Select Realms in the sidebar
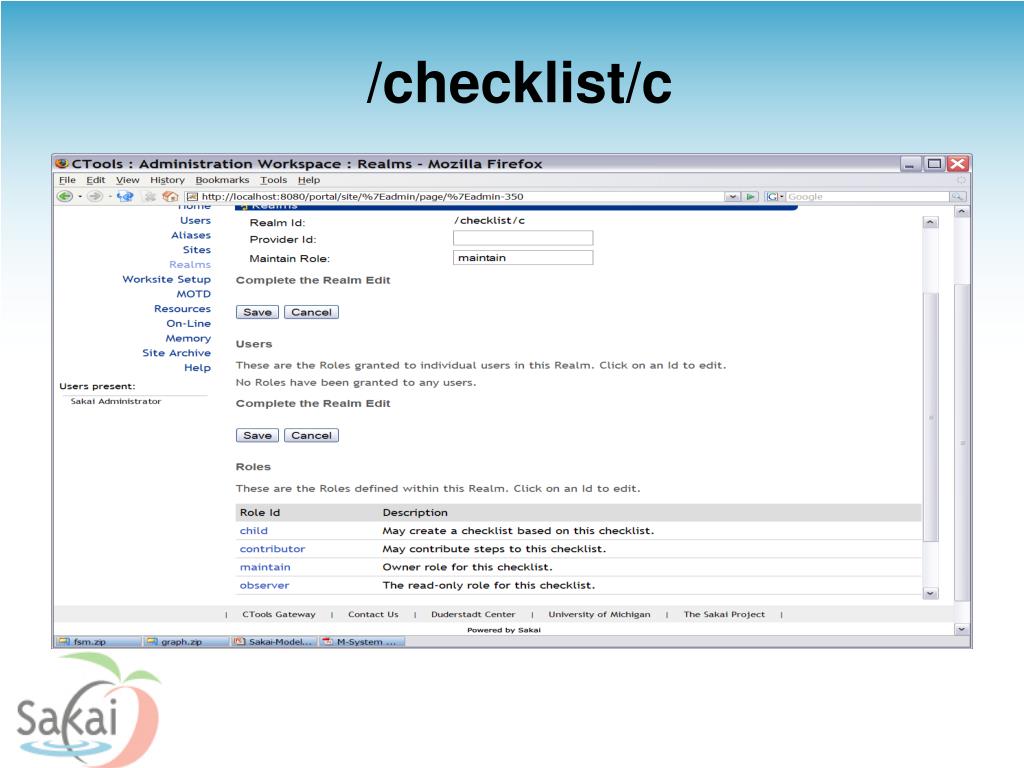 click(190, 264)
